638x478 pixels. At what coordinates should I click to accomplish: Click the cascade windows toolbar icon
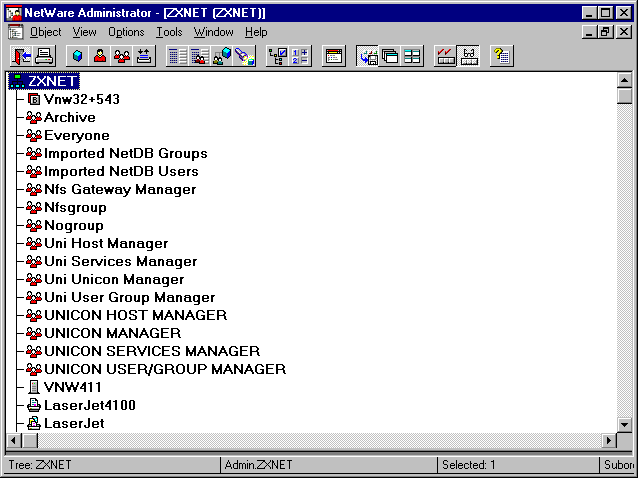(x=389, y=56)
